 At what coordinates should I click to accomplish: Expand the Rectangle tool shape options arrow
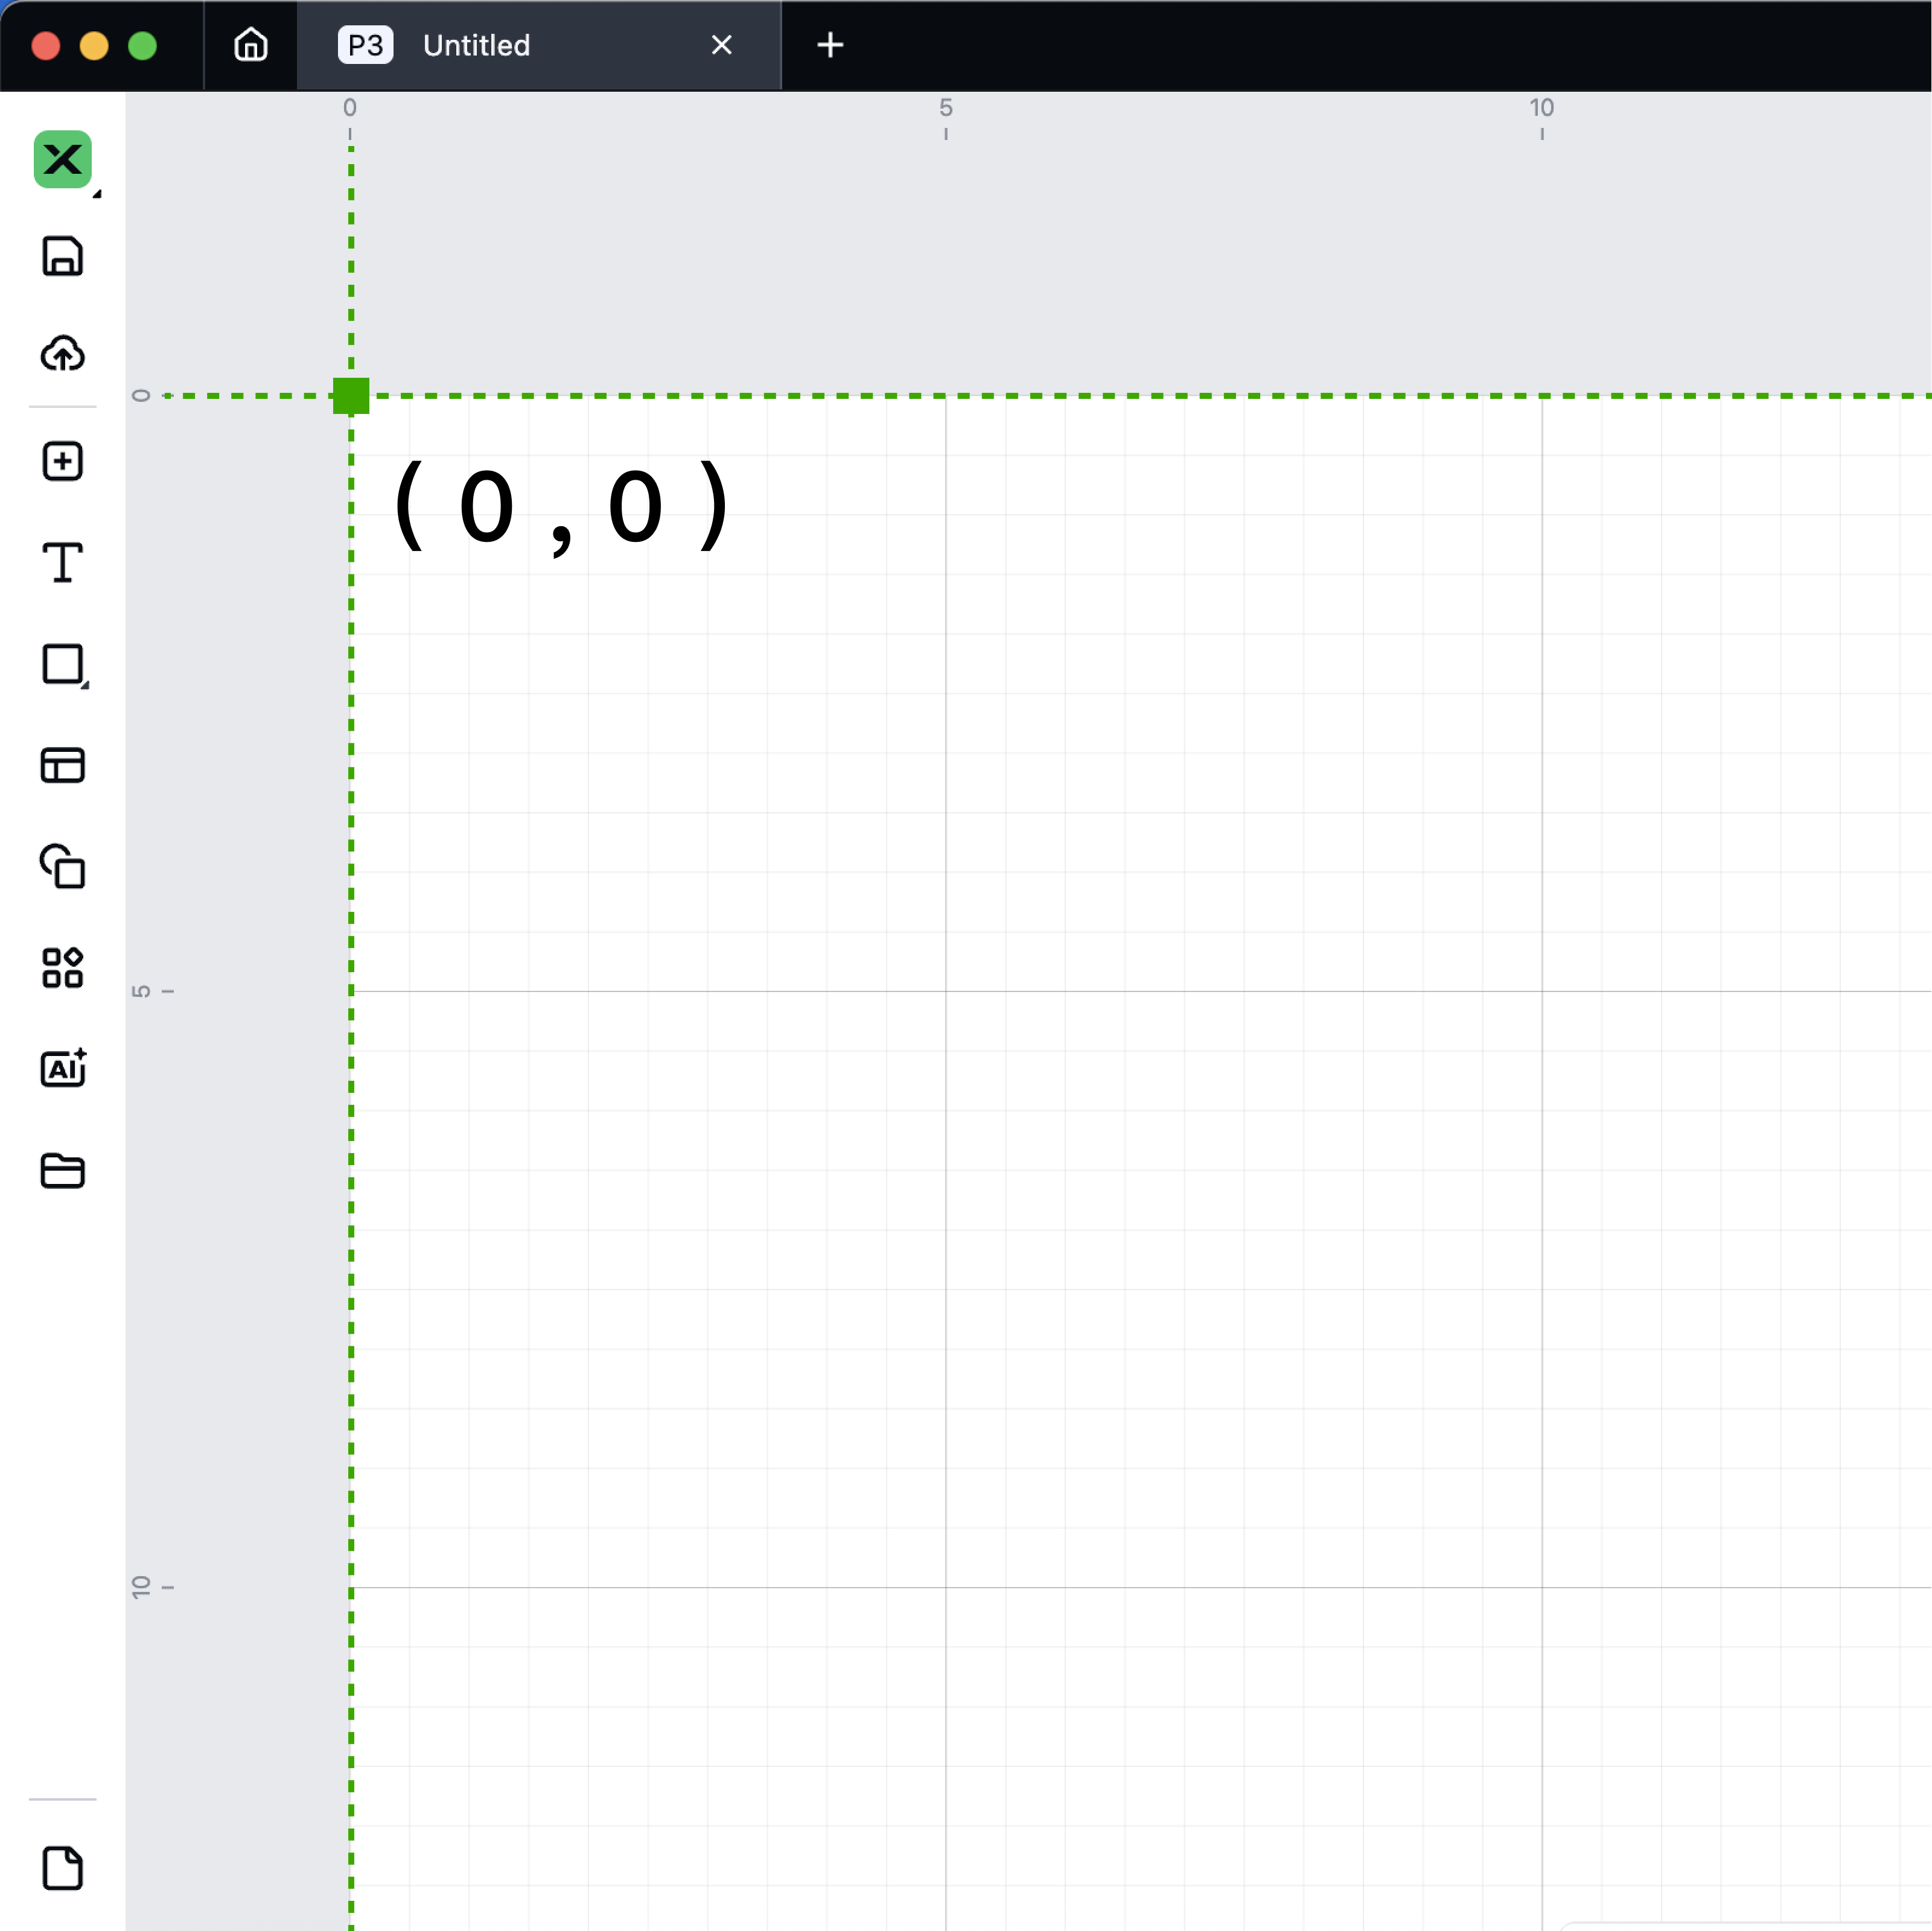click(86, 685)
